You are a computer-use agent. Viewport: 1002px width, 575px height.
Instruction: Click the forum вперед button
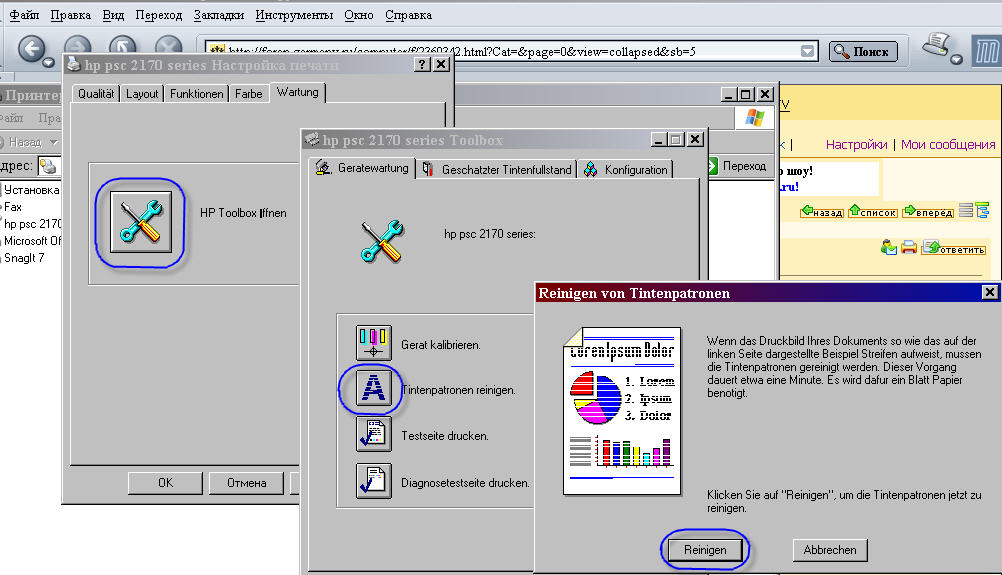[928, 211]
